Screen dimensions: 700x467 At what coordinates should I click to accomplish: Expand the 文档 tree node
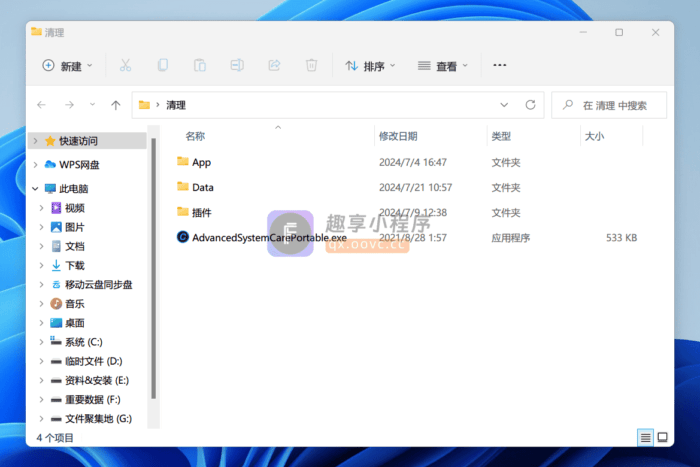pyautogui.click(x=42, y=246)
